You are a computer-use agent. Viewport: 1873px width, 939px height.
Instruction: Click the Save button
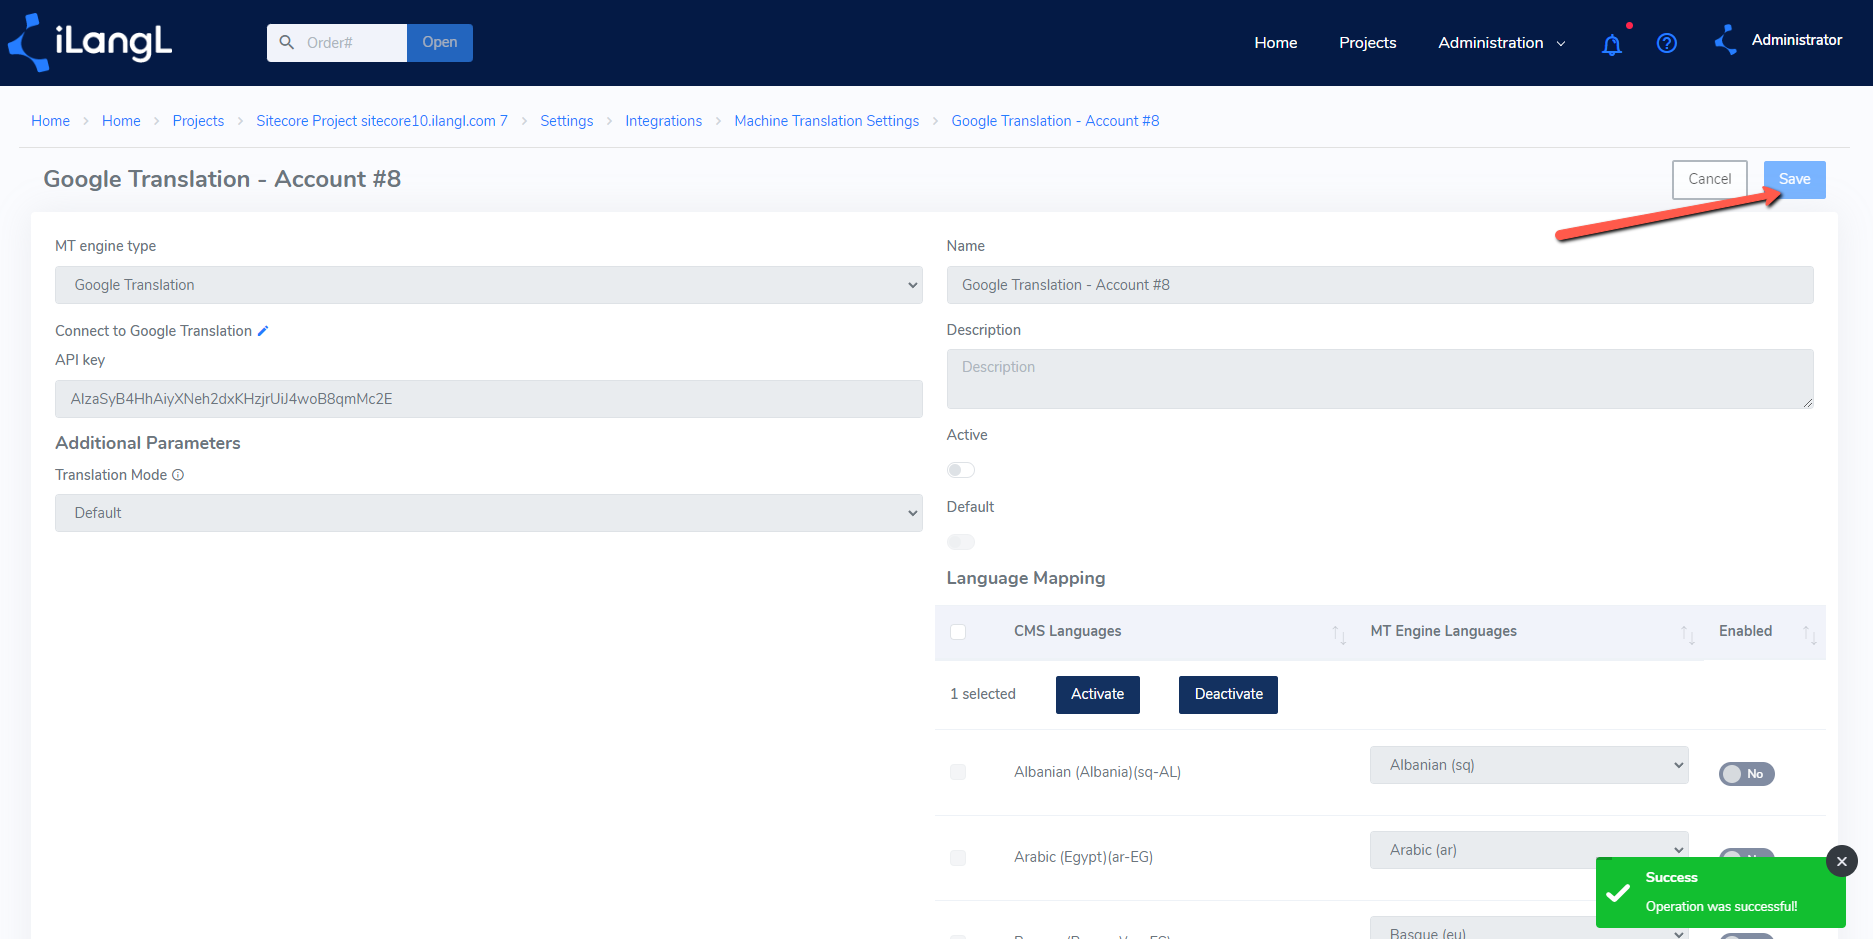point(1794,180)
